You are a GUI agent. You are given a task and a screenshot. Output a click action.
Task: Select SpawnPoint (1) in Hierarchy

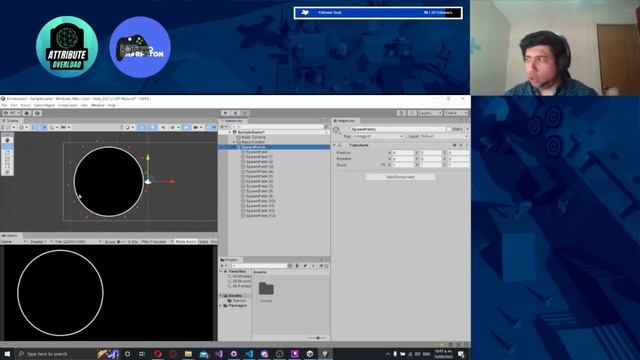pos(259,157)
